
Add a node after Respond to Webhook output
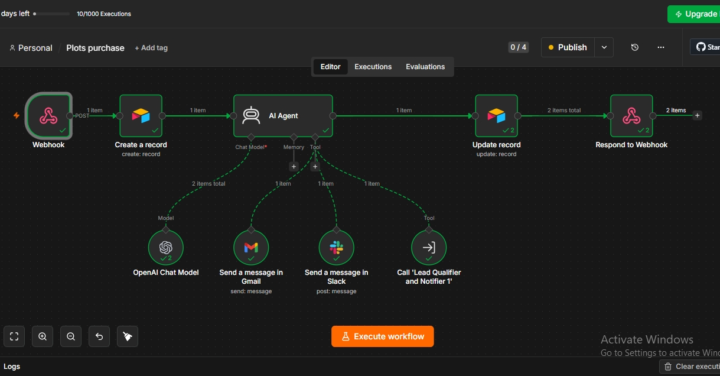pos(697,116)
